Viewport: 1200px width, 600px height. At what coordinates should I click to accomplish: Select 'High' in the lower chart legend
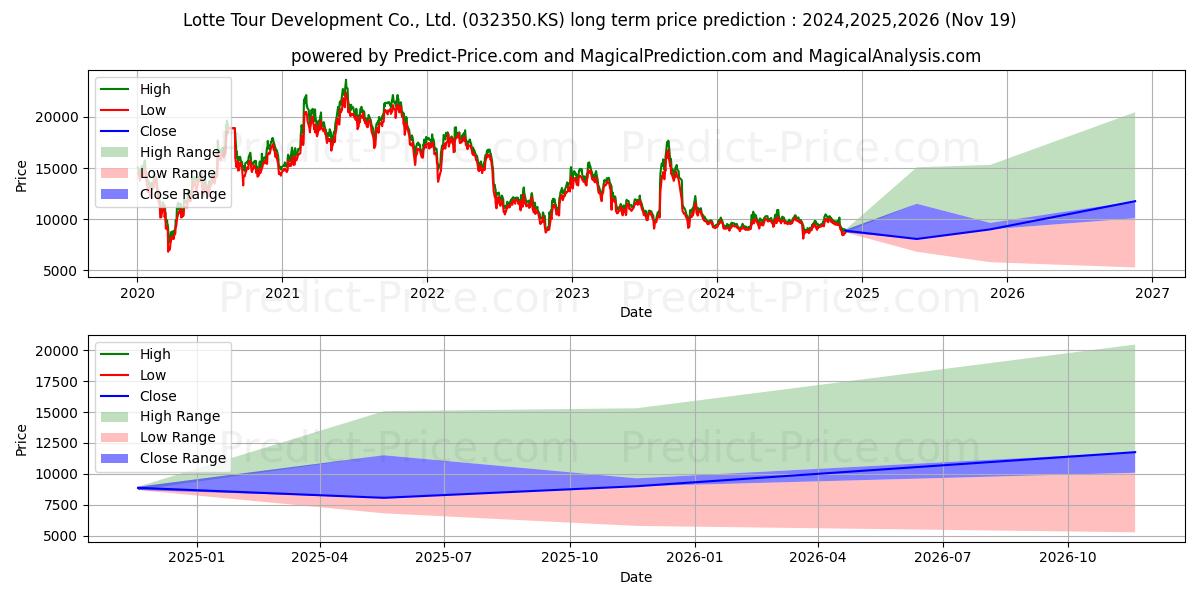155,354
